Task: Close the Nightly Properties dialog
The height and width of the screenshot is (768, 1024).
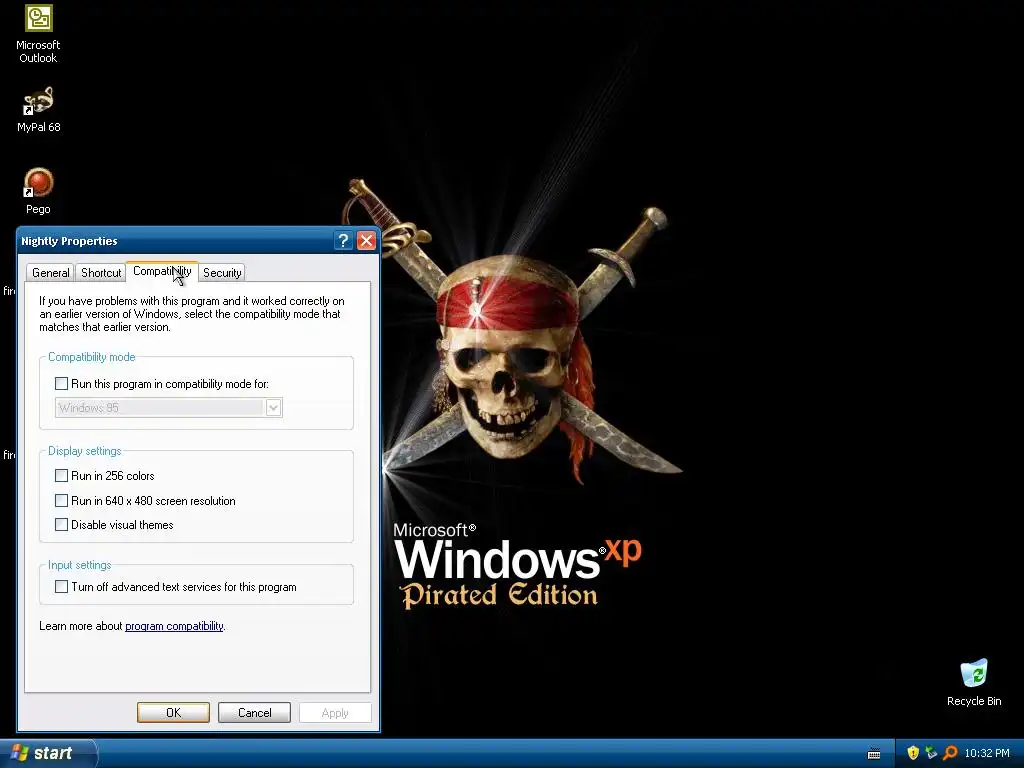Action: click(x=366, y=241)
